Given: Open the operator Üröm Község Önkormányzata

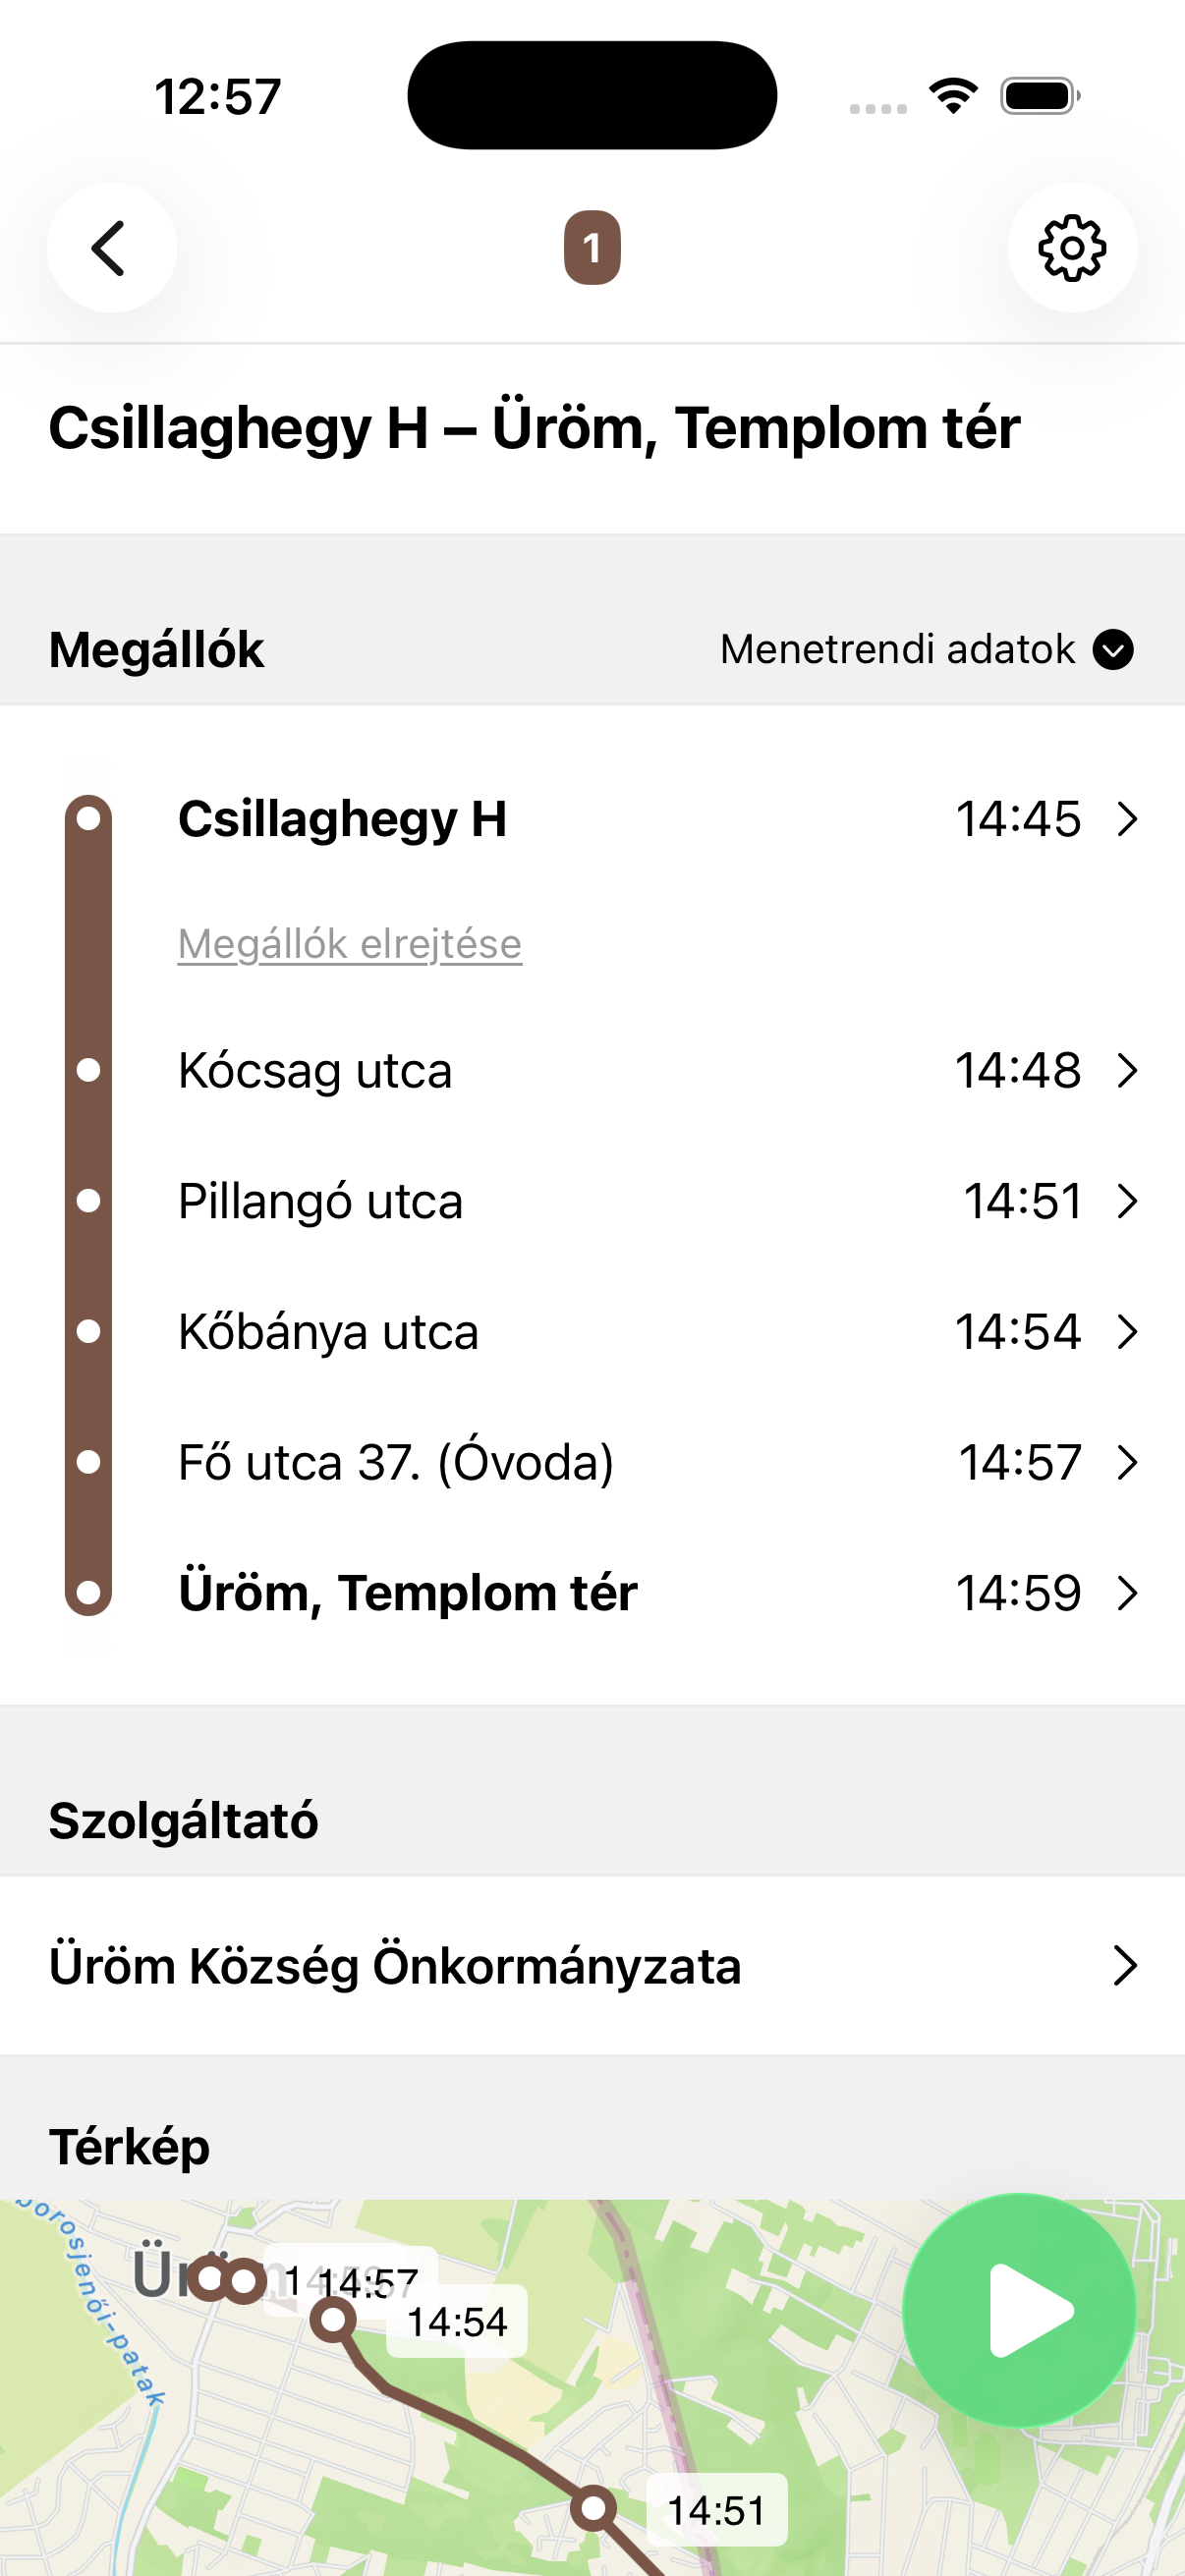Looking at the screenshot, I should point(395,1966).
